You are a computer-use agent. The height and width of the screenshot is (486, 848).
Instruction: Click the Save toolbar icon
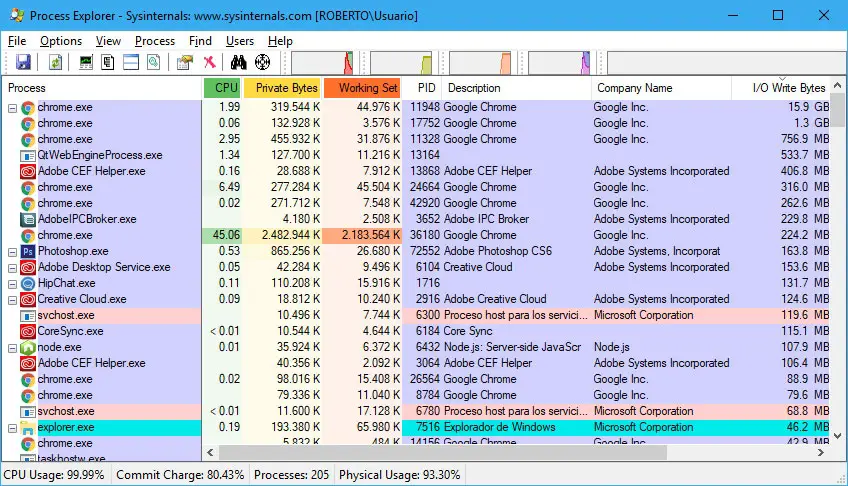(23, 62)
